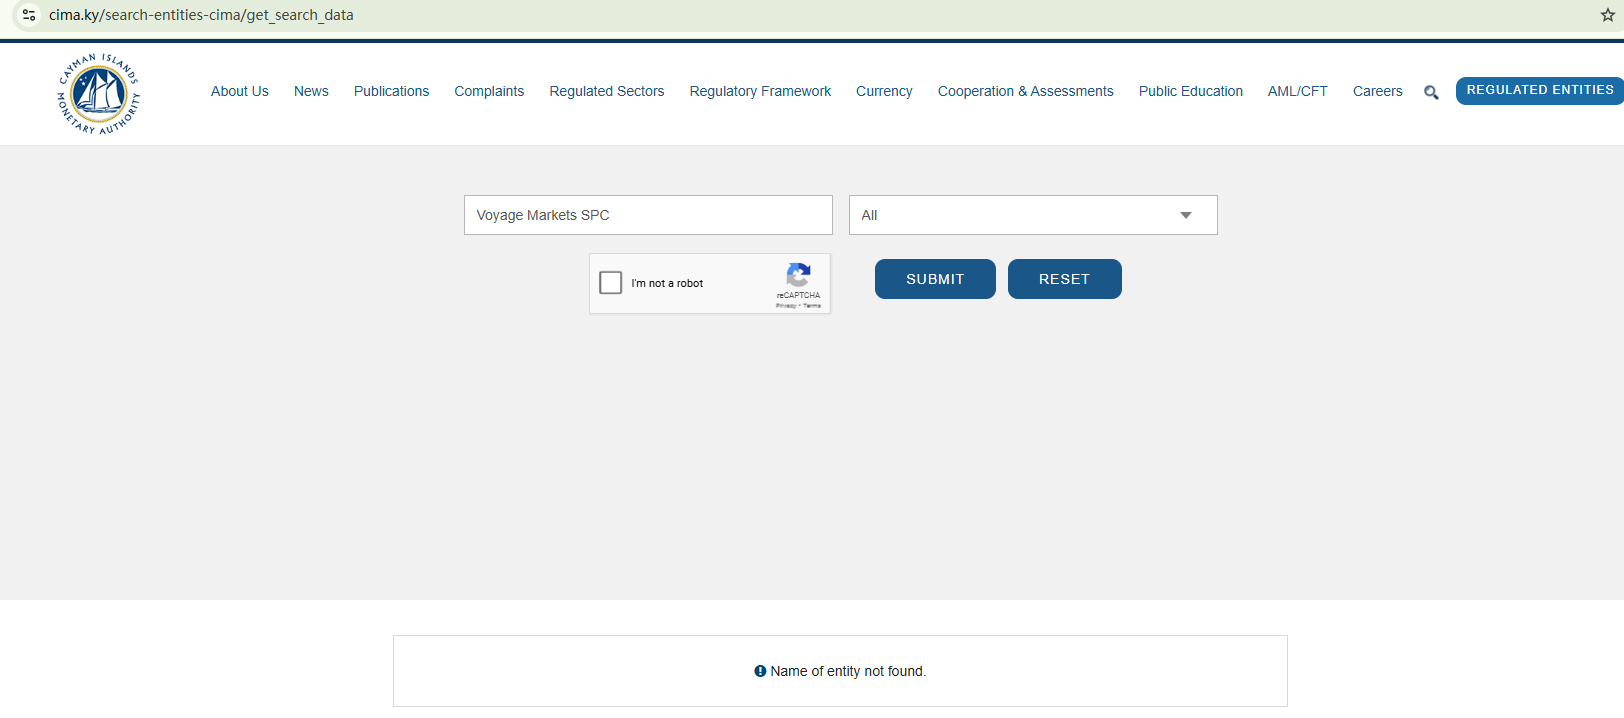This screenshot has width=1624, height=718.
Task: Open the AML/CFT menu
Action: (x=1298, y=91)
